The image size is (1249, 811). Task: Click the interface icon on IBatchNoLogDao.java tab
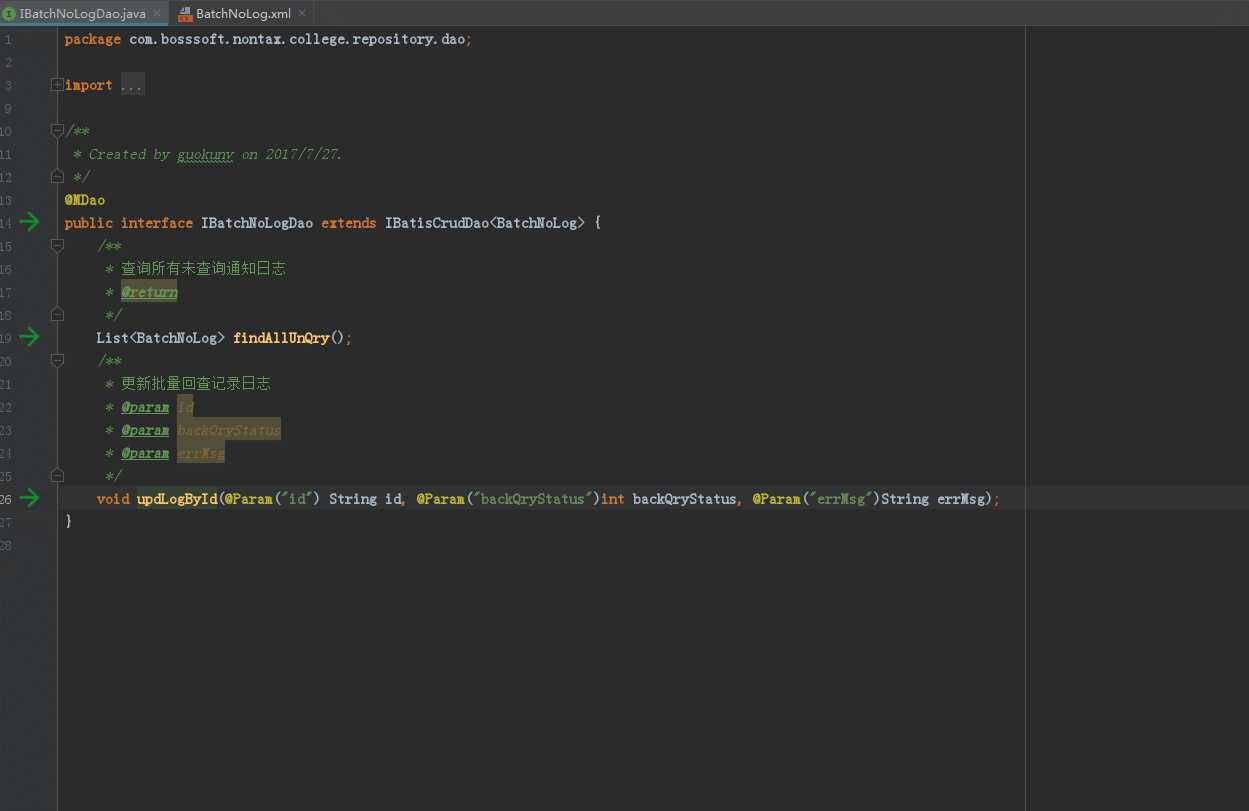coord(10,14)
